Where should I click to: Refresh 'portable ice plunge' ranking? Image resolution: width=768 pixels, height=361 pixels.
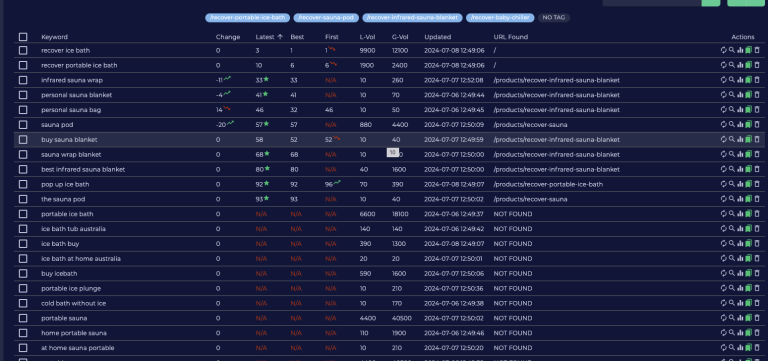tap(723, 289)
